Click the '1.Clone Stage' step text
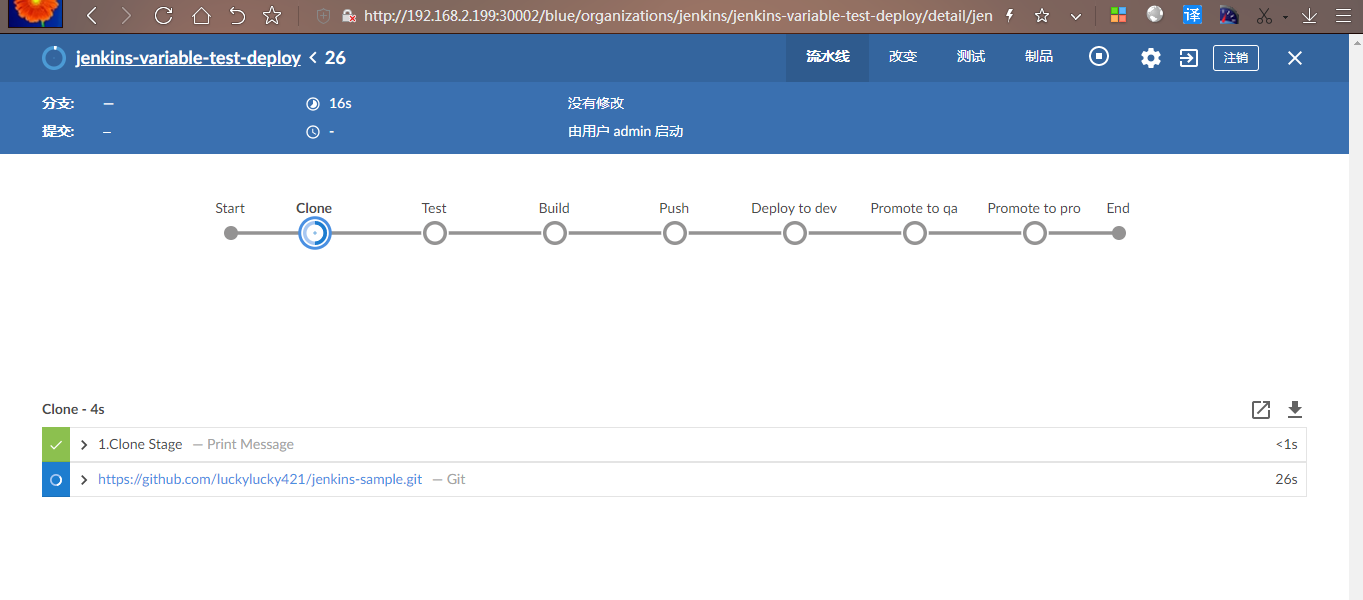The height and width of the screenshot is (600, 1363). coord(140,445)
